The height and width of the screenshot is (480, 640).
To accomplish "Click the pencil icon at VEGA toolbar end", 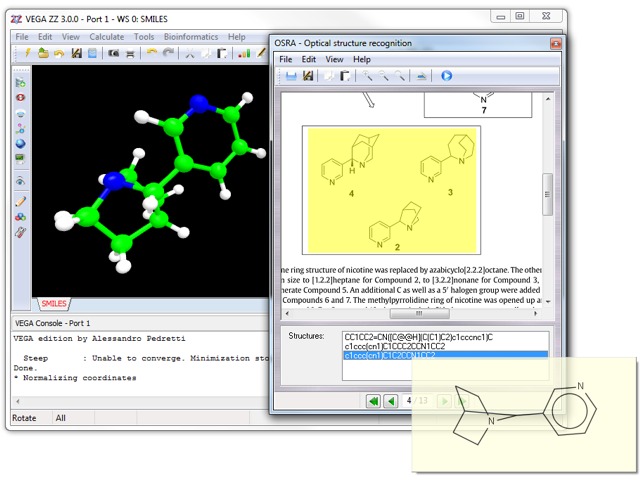I will [x=261, y=53].
